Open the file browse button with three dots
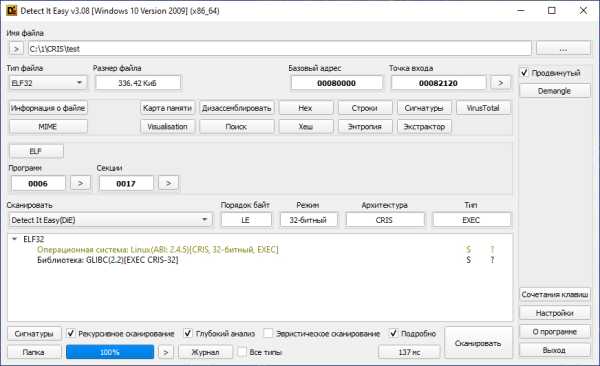Image resolution: width=600 pixels, height=366 pixels. coord(563,49)
